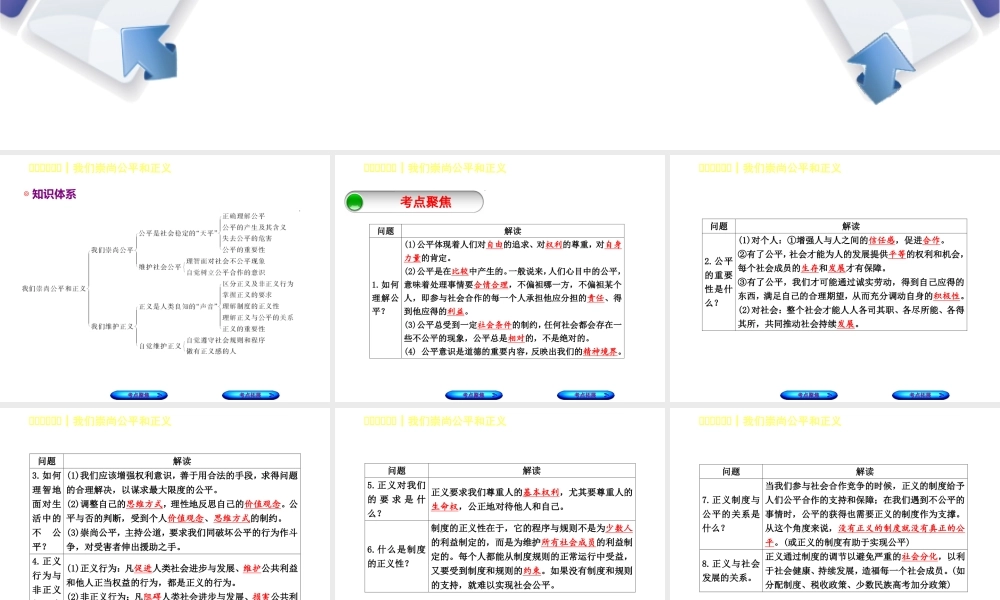The width and height of the screenshot is (1000, 600).
Task: Click the 问题 header above 2.公平的重要性
Action: [x=719, y=226]
